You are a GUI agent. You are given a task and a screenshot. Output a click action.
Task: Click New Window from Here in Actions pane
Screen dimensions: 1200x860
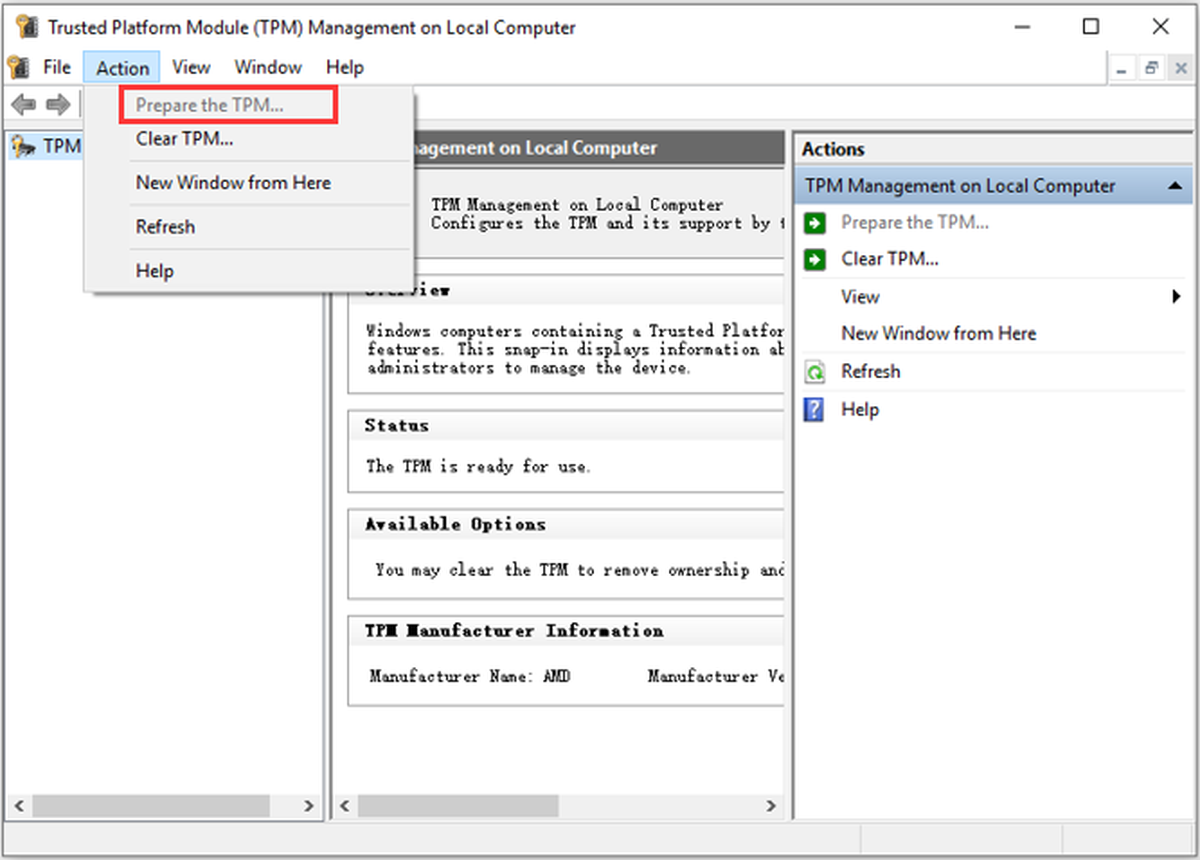pos(939,334)
